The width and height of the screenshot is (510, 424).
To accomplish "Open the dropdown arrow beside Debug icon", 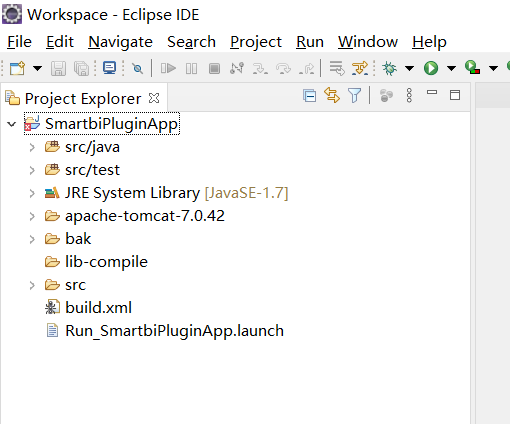I will (x=409, y=68).
